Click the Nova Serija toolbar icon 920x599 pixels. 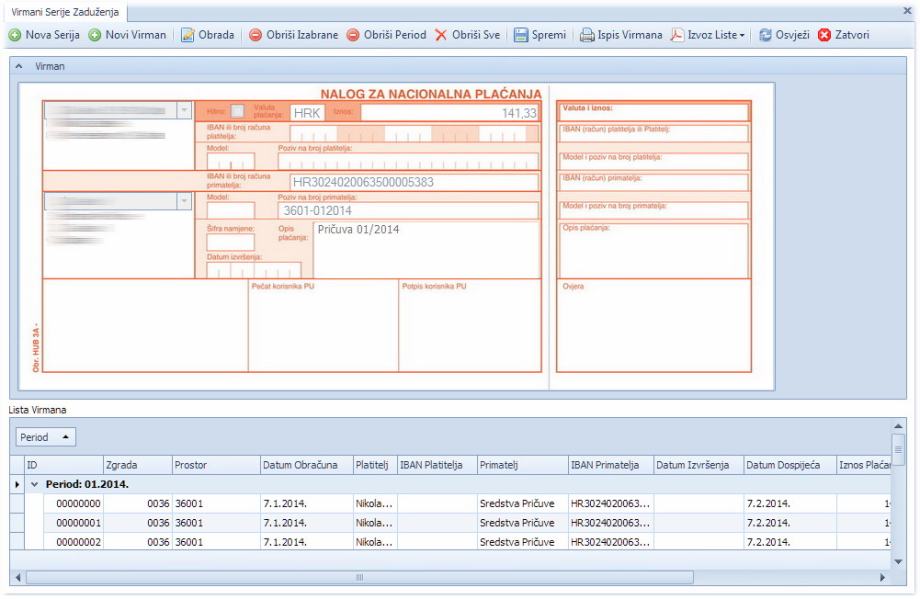[x=16, y=35]
